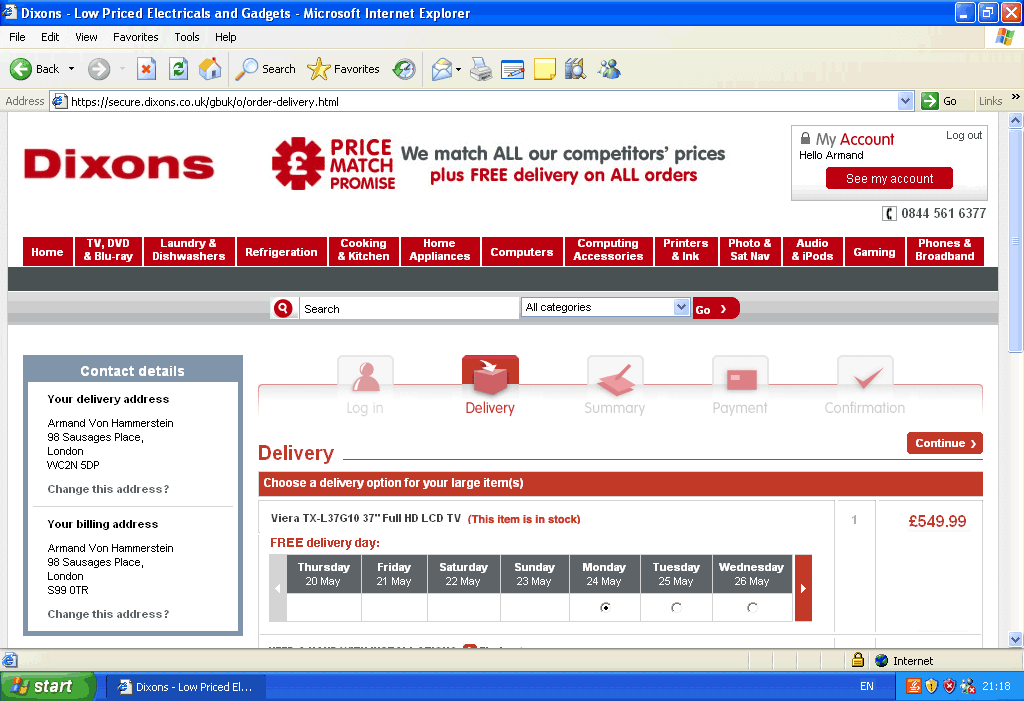
Task: Open the Computers category tab
Action: coord(522,251)
